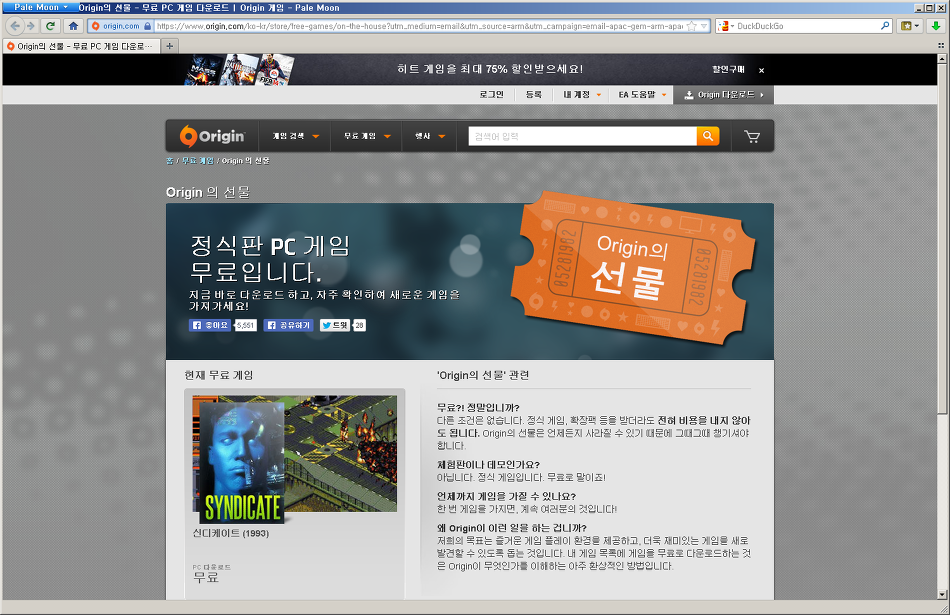
Task: Open the 게임 검색 dropdown menu
Action: coord(295,136)
